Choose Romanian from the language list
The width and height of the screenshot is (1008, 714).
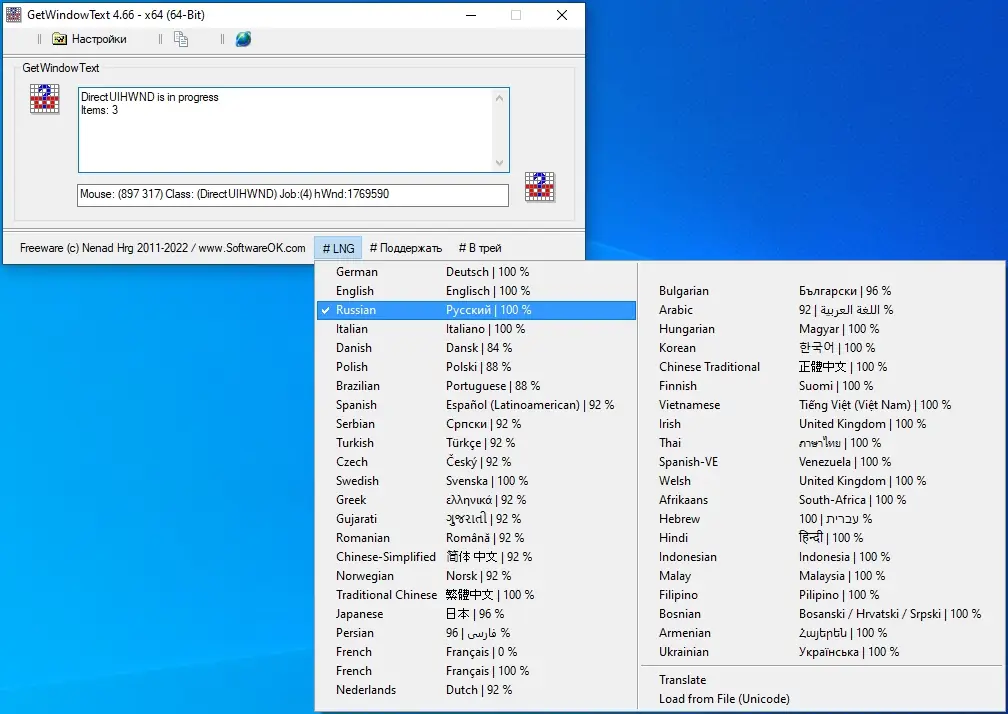476,538
